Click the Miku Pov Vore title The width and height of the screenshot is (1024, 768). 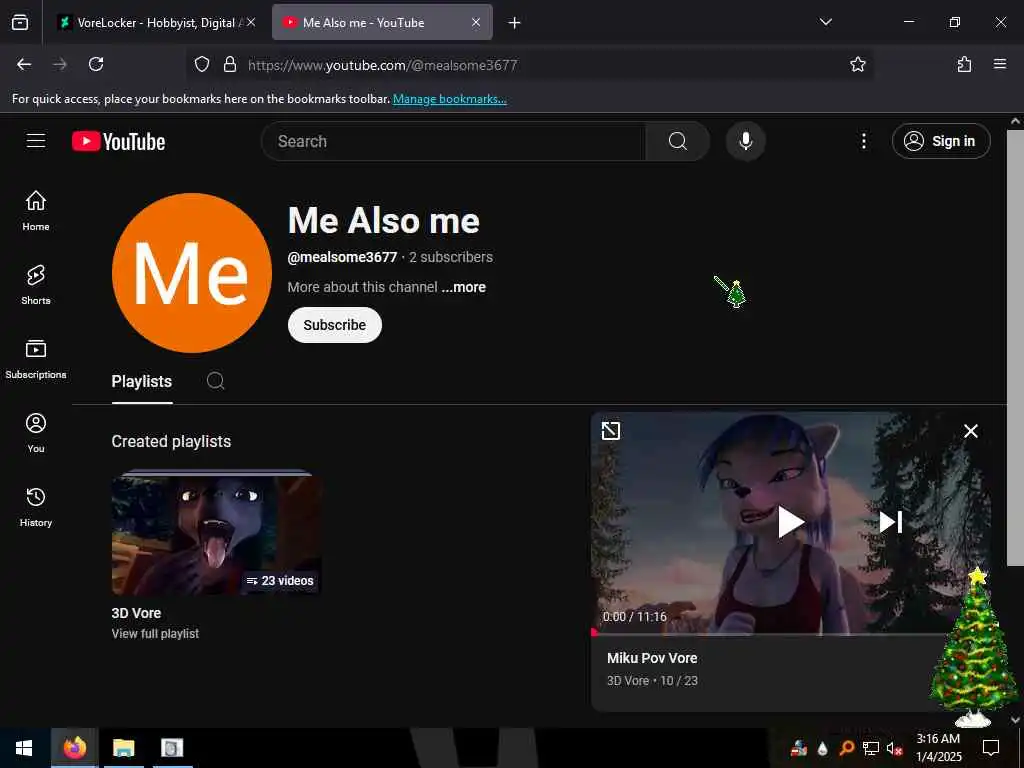[652, 658]
